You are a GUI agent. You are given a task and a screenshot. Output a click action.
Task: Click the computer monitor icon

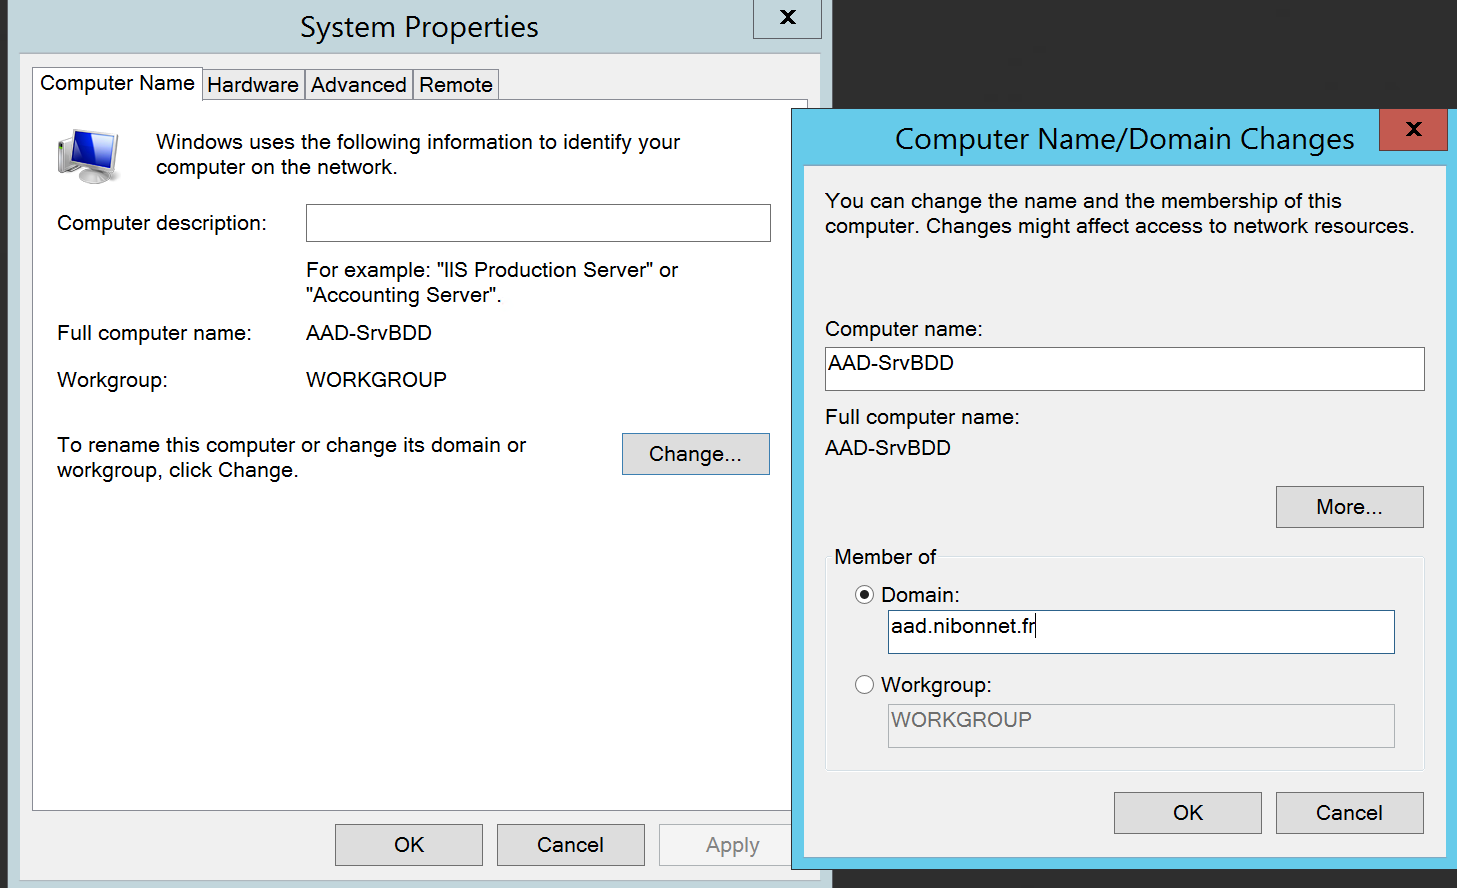tap(89, 157)
